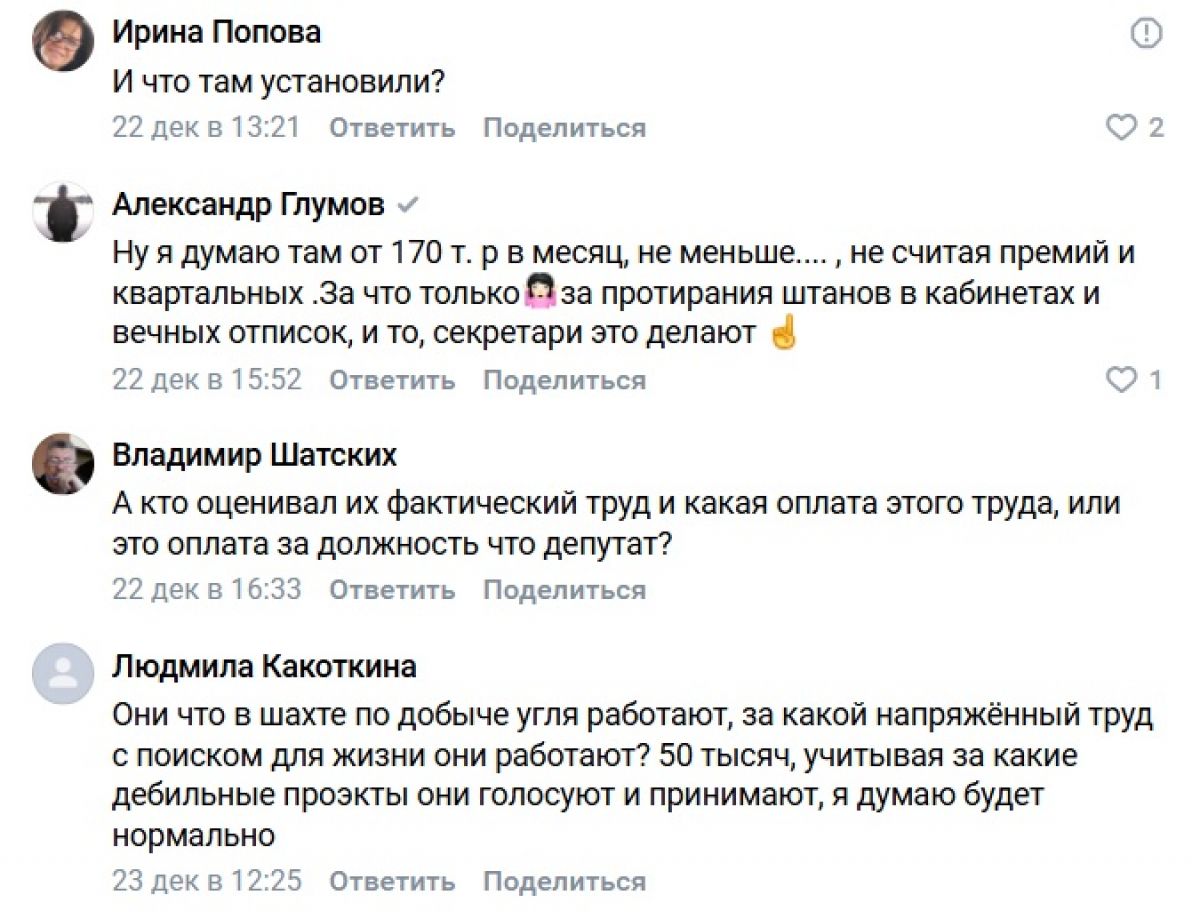1200x919 pixels.
Task: Like Ирина Попова's comment with the heart
Action: pyautogui.click(x=1122, y=128)
